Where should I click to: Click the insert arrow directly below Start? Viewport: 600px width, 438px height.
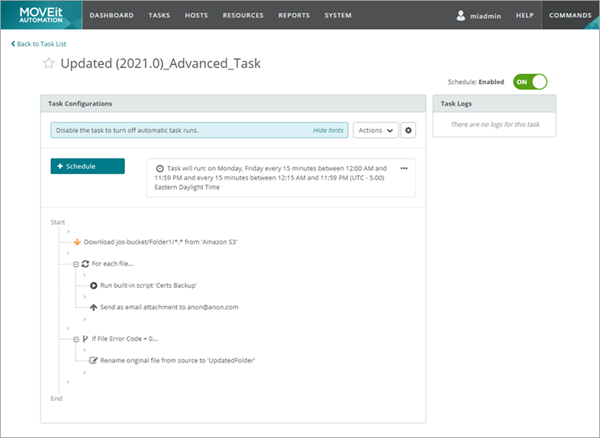(x=68, y=231)
